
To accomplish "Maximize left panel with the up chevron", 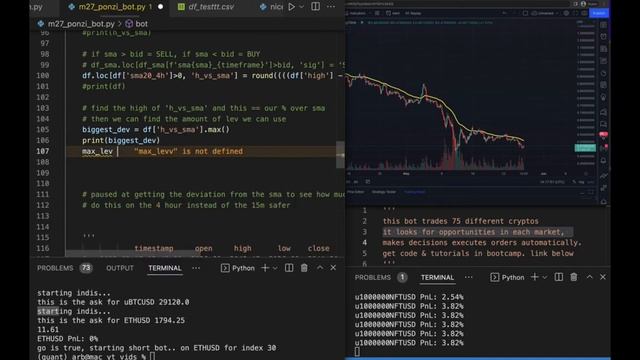I will 320,268.
